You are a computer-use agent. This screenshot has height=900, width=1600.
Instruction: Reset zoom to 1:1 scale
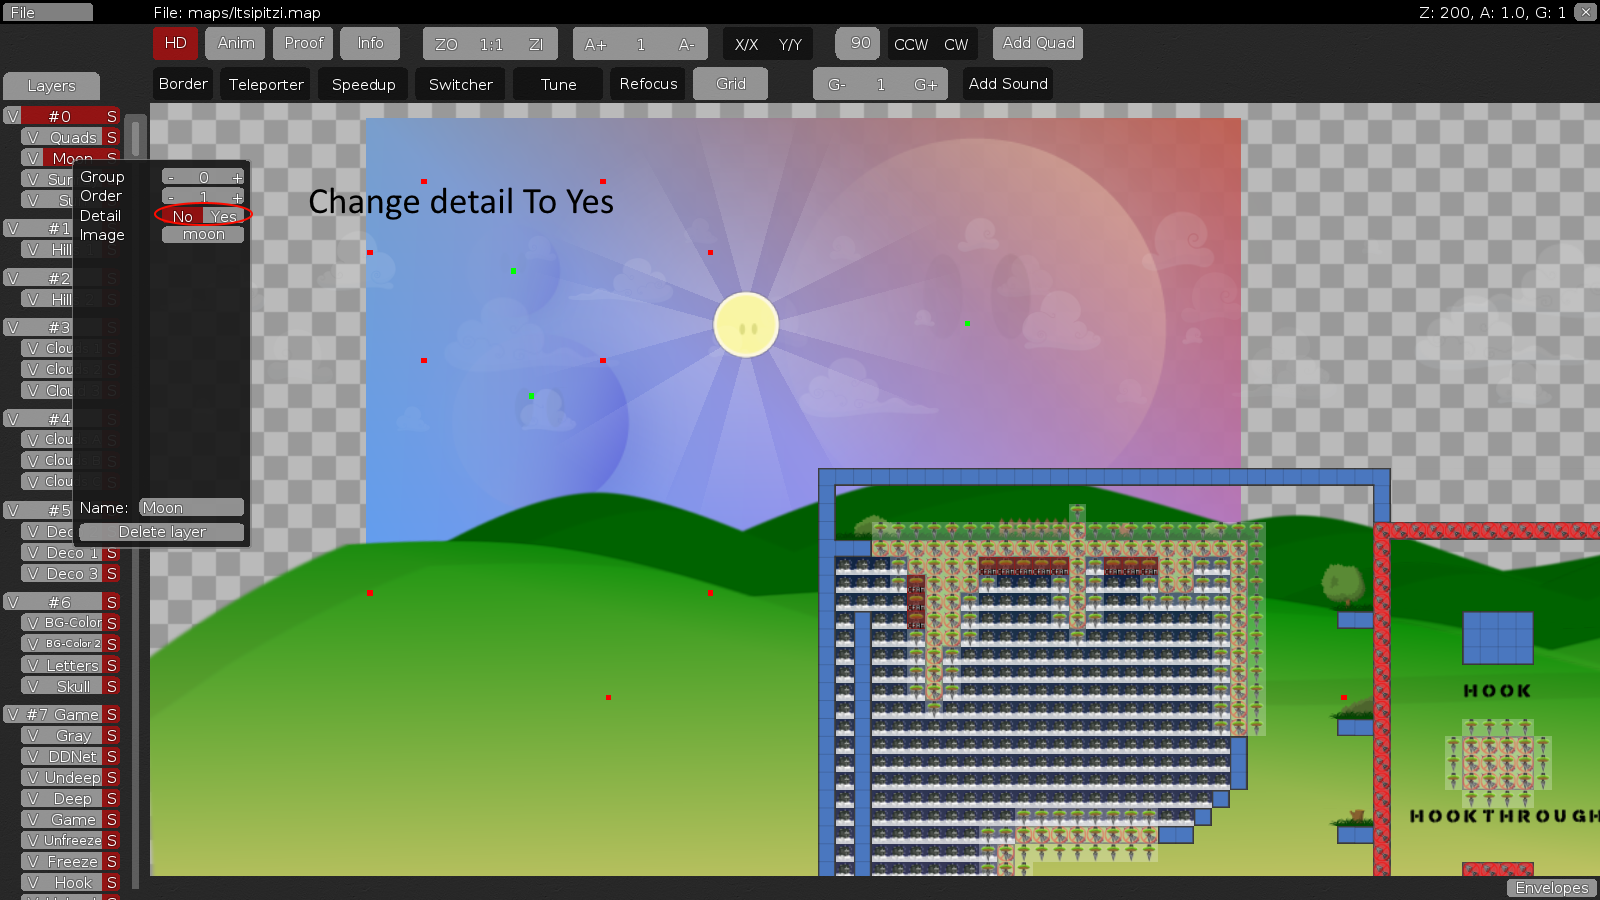tap(489, 44)
